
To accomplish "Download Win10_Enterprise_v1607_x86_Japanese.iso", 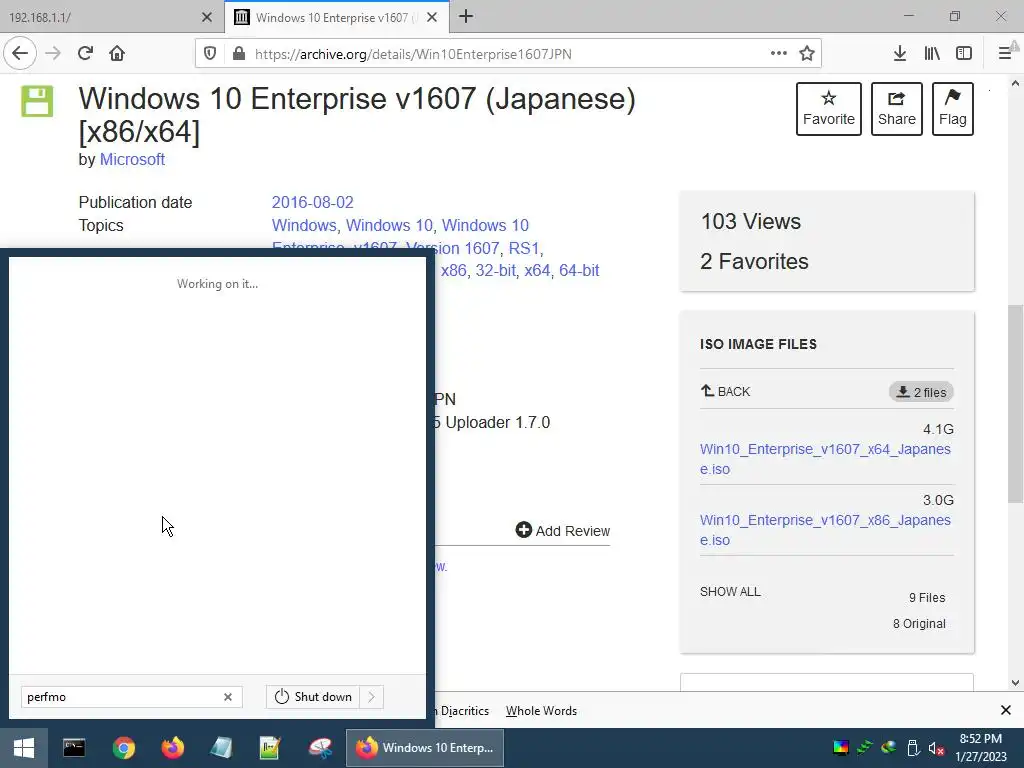I will pyautogui.click(x=825, y=530).
